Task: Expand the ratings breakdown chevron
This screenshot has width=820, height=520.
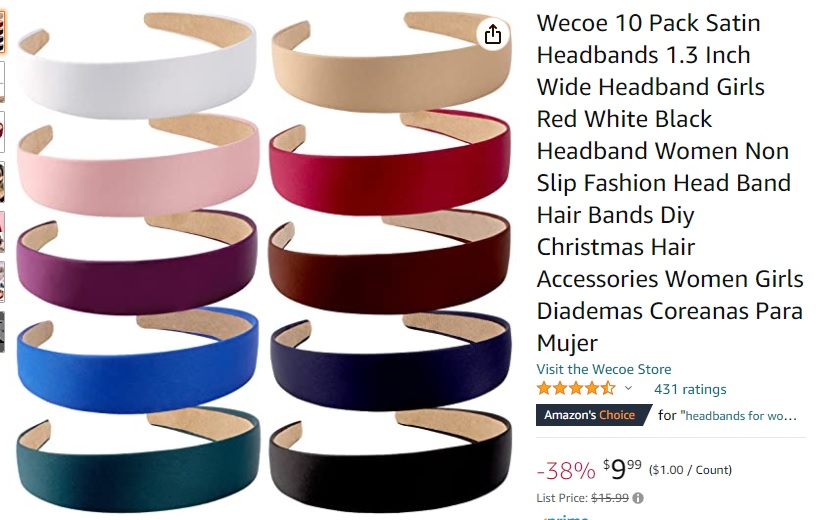Action: [x=629, y=388]
